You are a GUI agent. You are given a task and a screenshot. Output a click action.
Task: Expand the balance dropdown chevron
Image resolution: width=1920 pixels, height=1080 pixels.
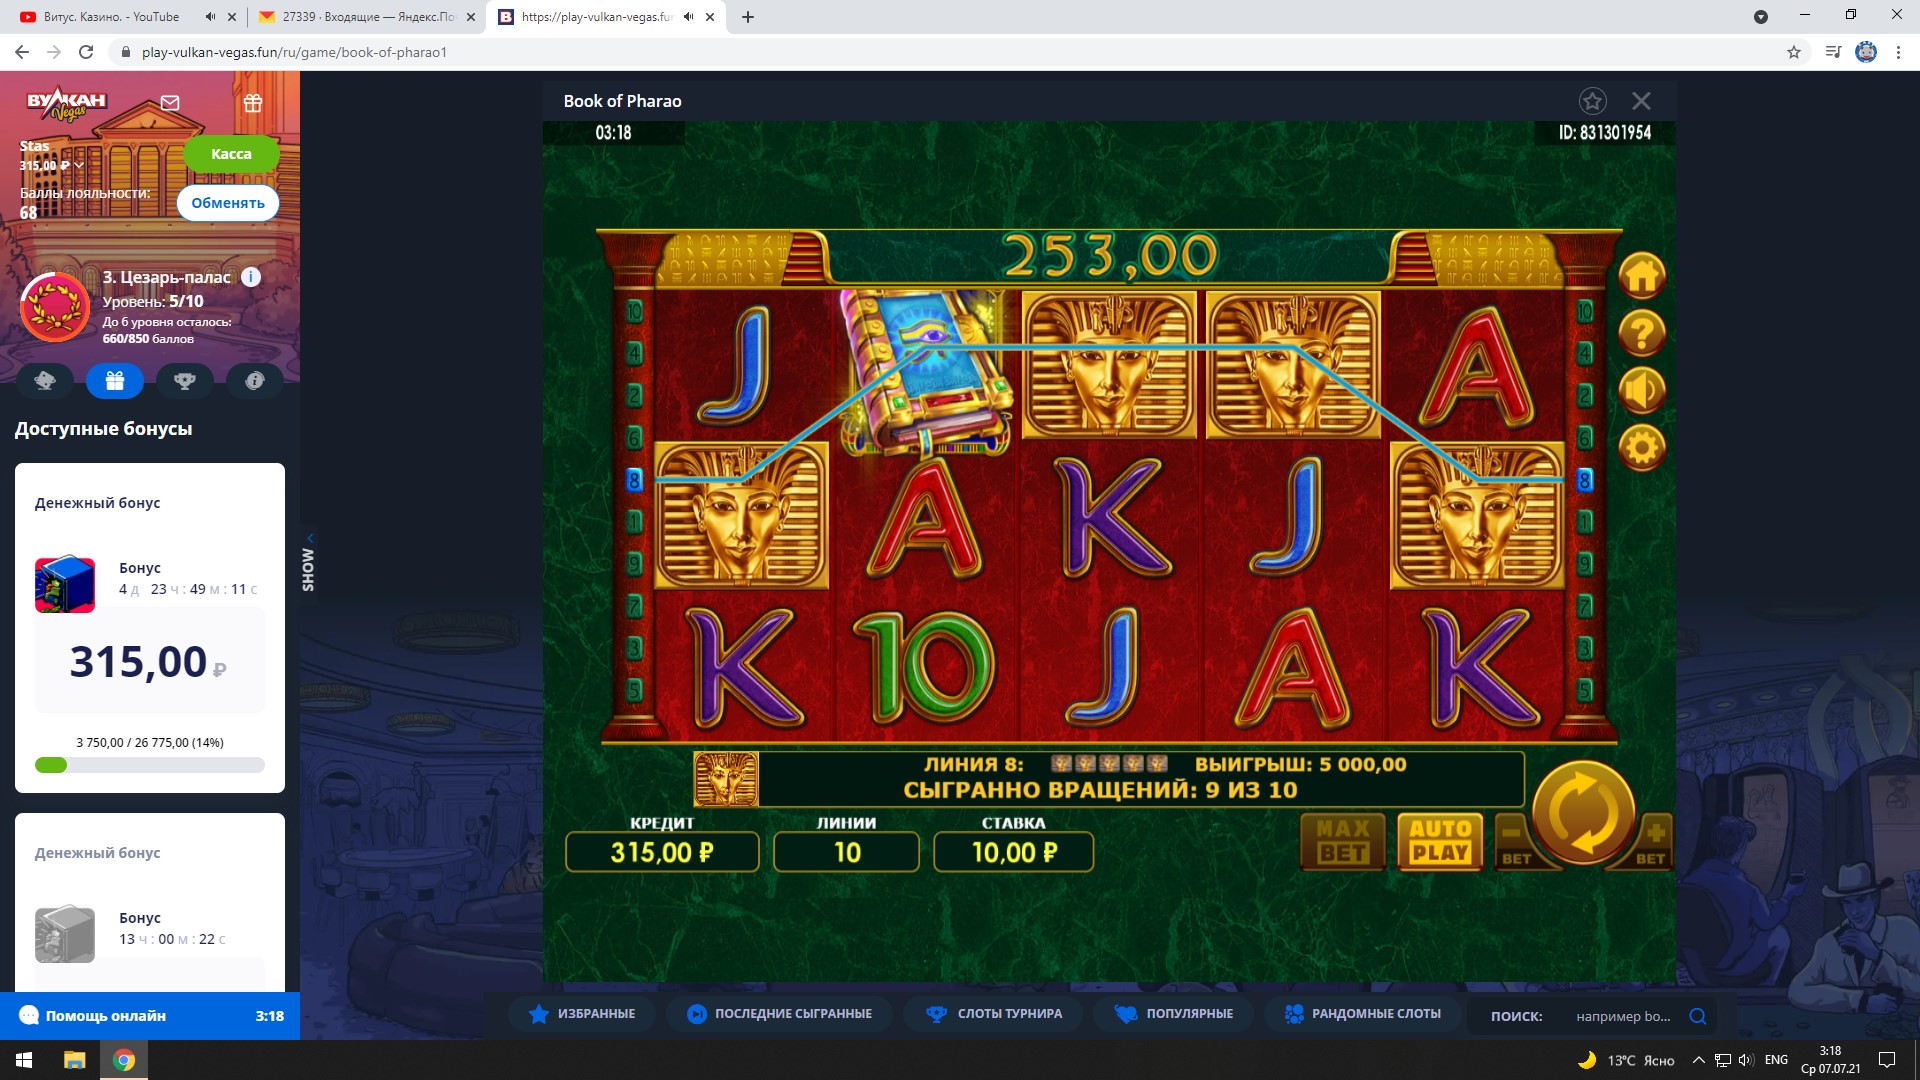pyautogui.click(x=79, y=166)
